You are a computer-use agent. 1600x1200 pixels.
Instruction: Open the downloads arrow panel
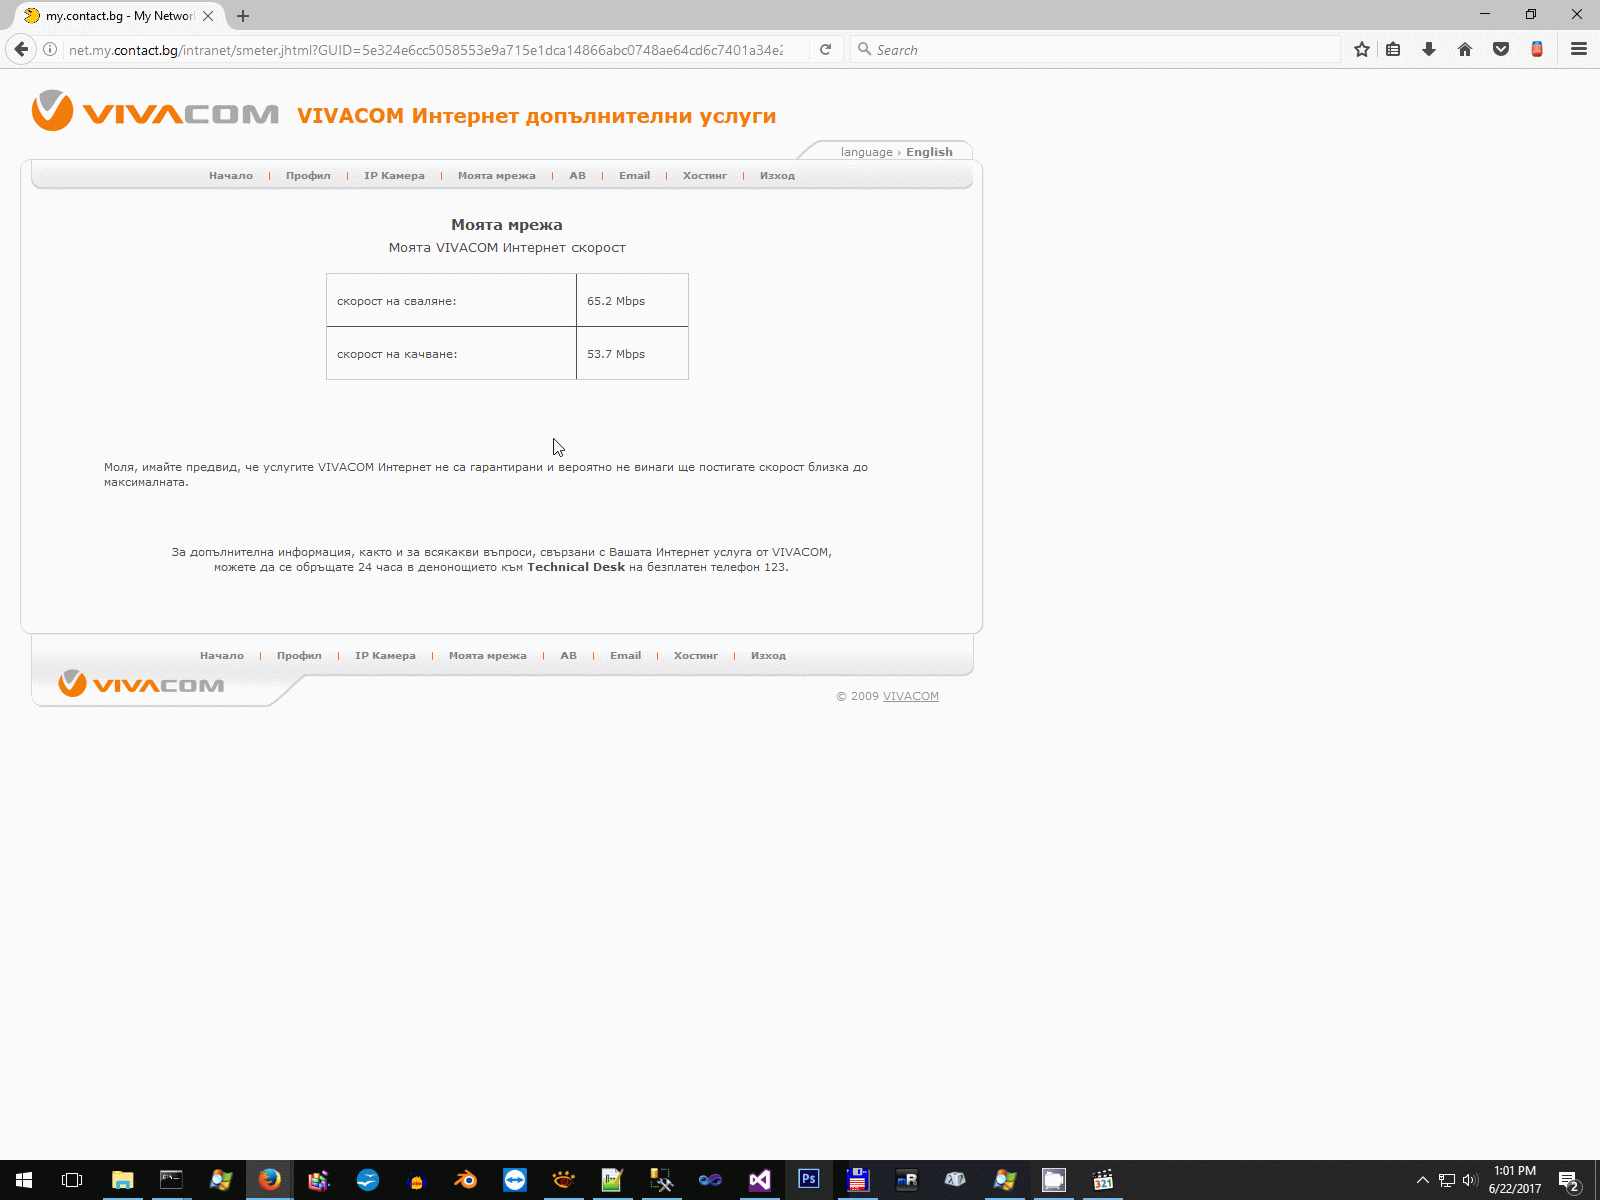coord(1429,49)
